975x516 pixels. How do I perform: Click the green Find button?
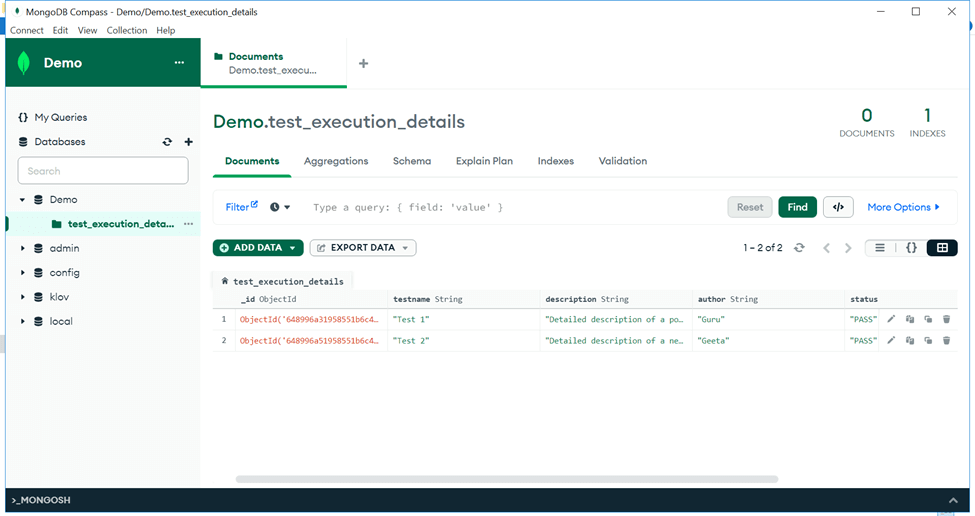tap(797, 207)
